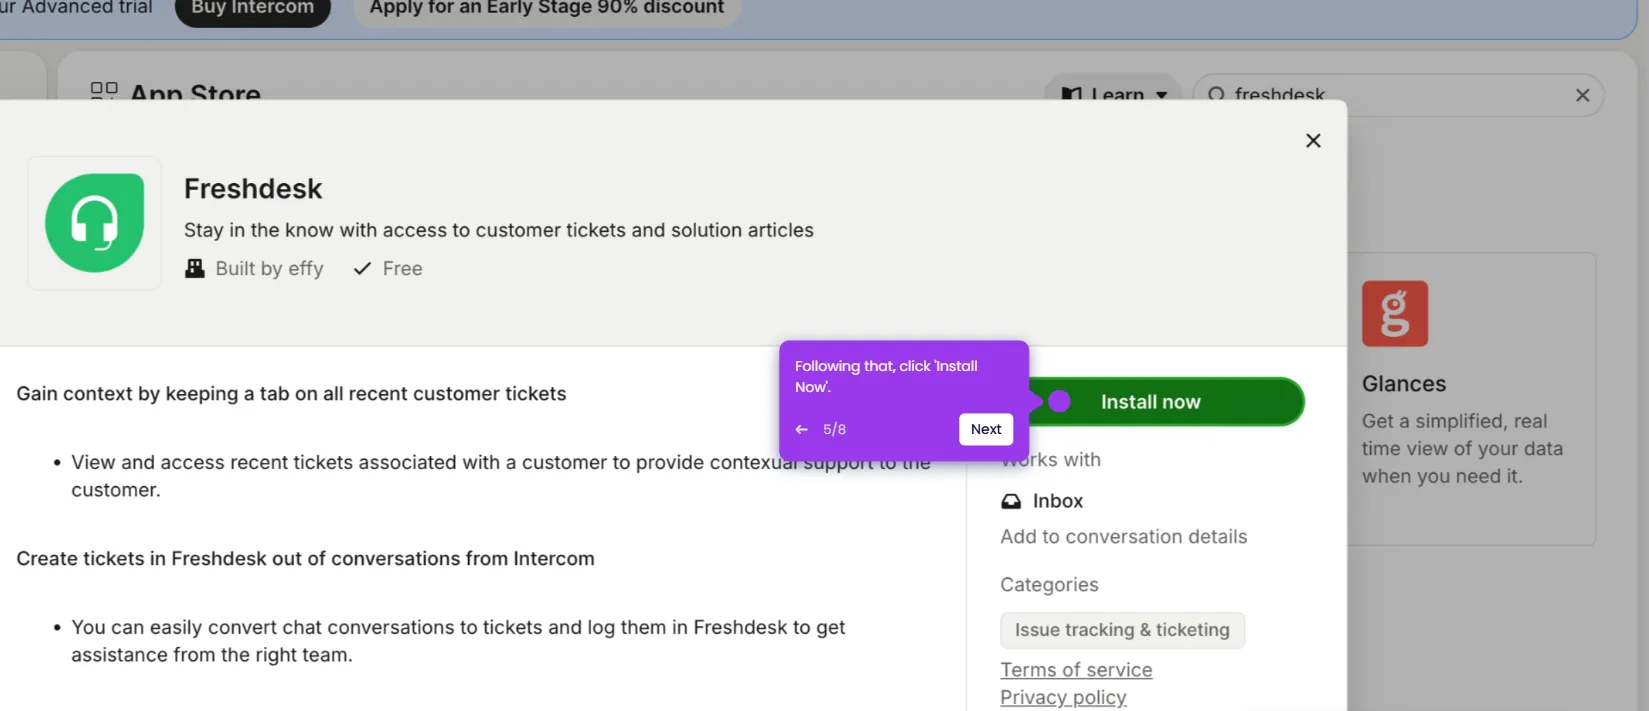
Task: Click the Freshdesk headset app logo
Action: [x=95, y=223]
